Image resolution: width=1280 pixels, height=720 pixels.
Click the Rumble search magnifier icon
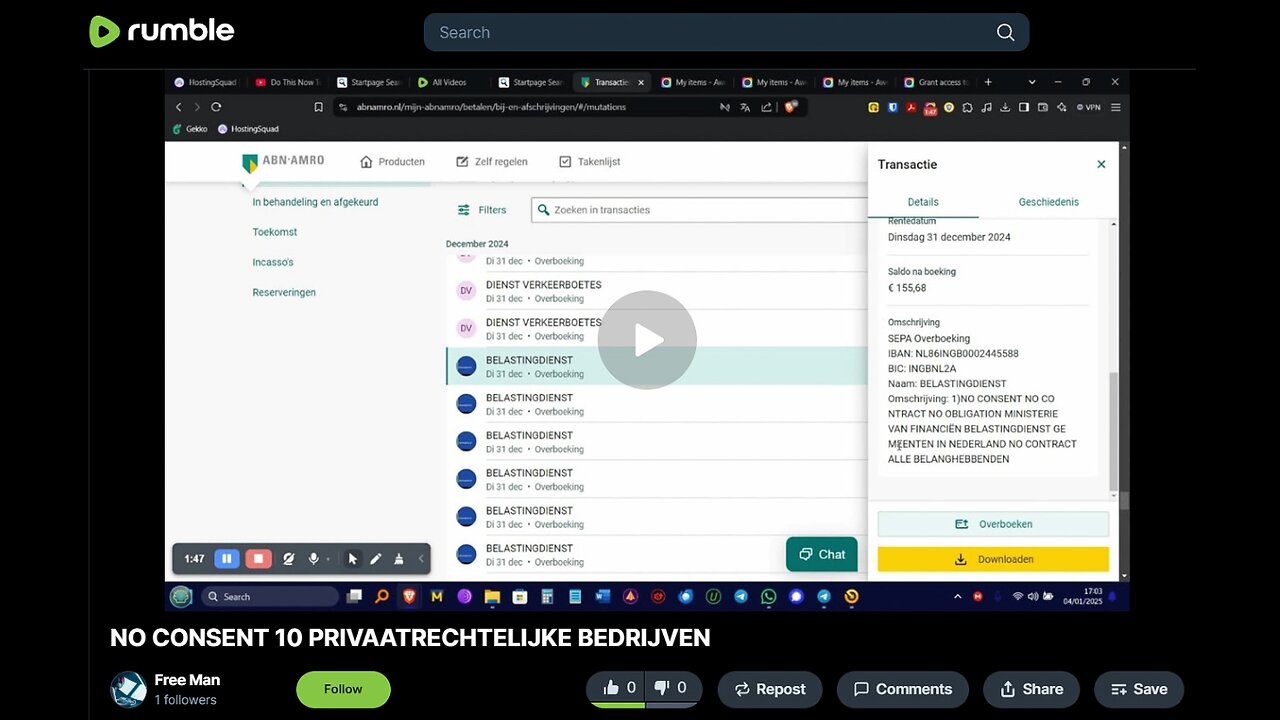1005,32
